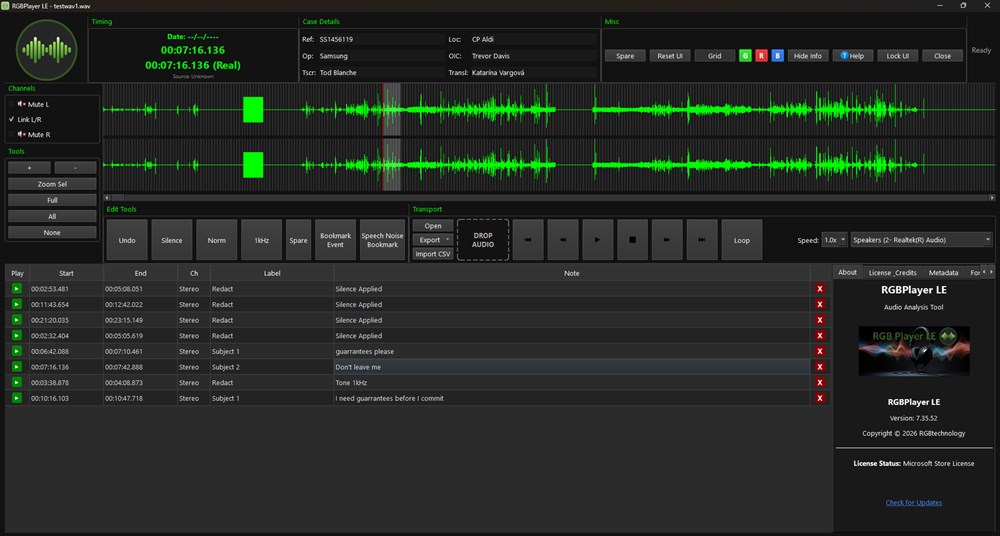
Task: Delete the row starting 00:11:43.654
Action: [820, 304]
